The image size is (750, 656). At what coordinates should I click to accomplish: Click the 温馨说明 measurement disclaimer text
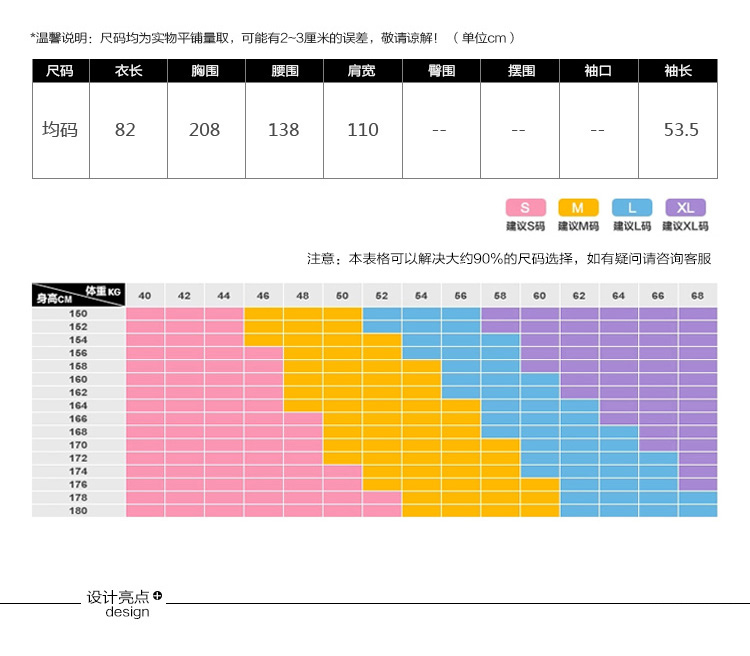point(273,38)
